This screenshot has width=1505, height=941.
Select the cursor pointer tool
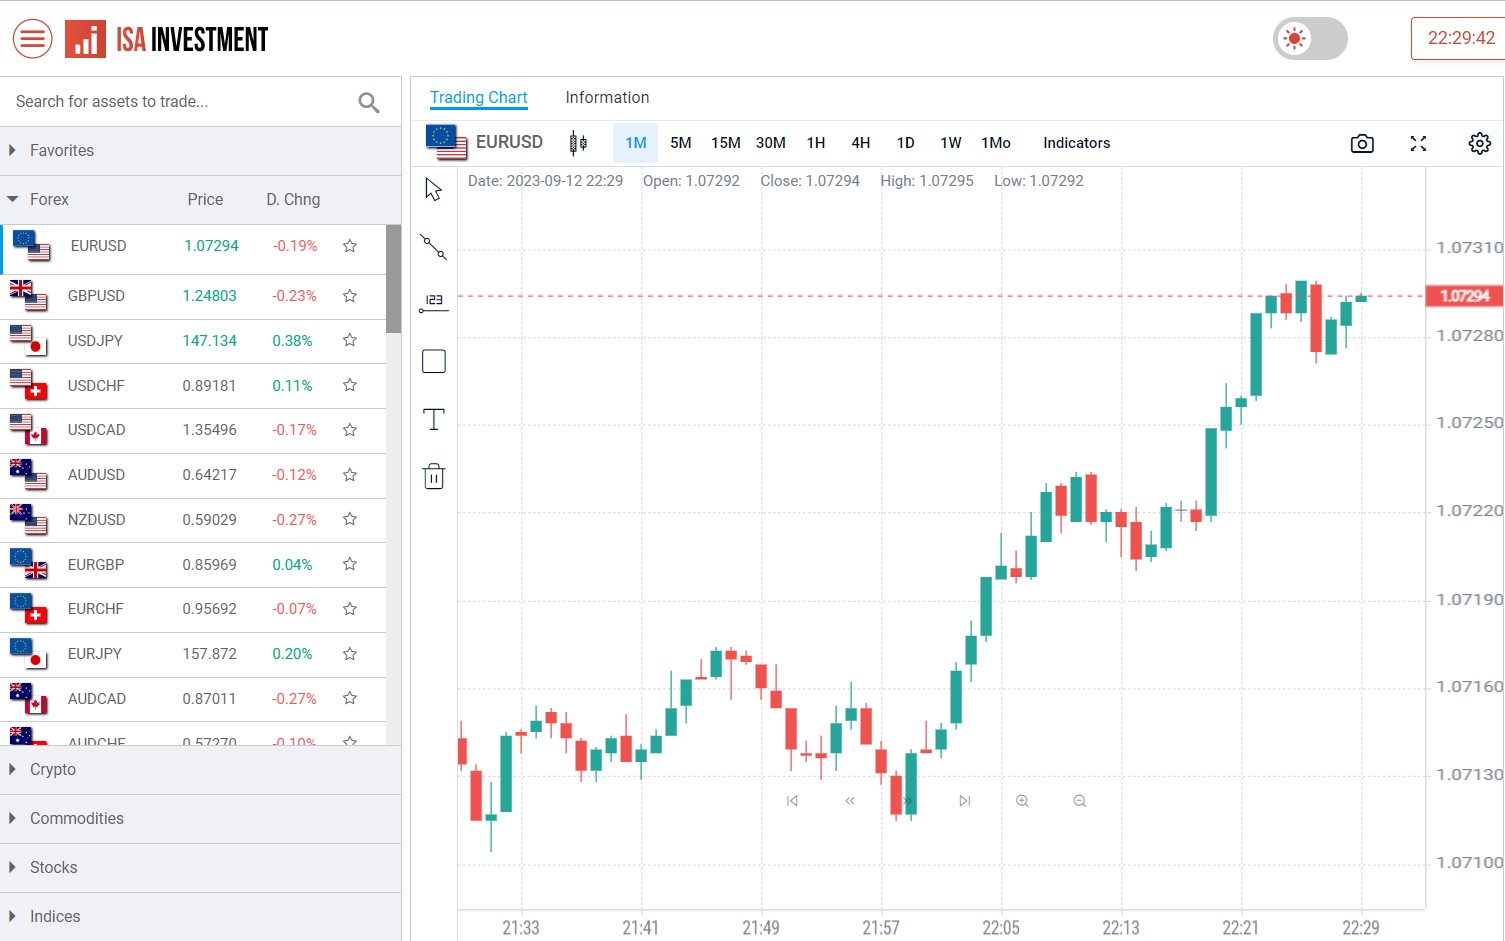click(x=434, y=190)
